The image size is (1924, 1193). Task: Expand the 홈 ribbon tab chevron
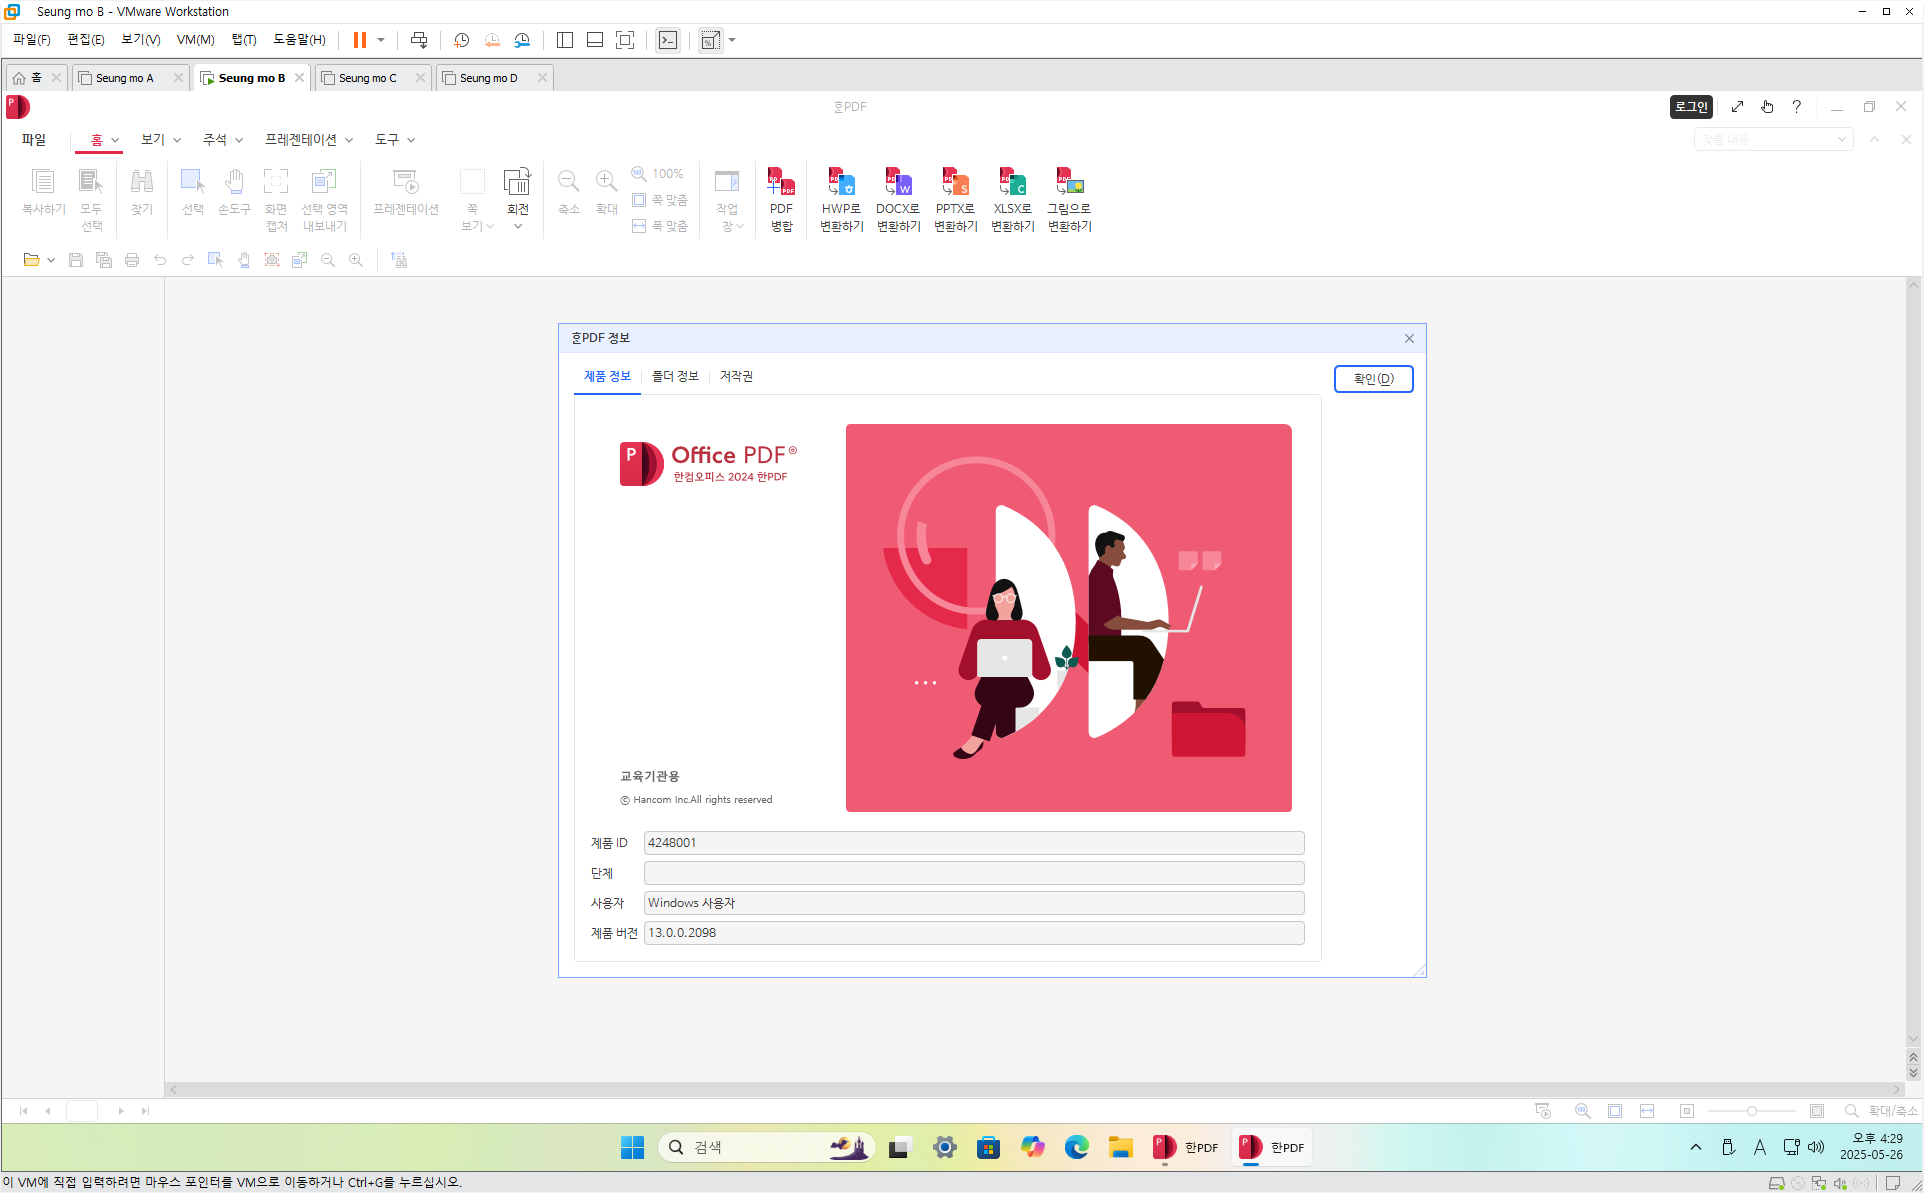(115, 140)
